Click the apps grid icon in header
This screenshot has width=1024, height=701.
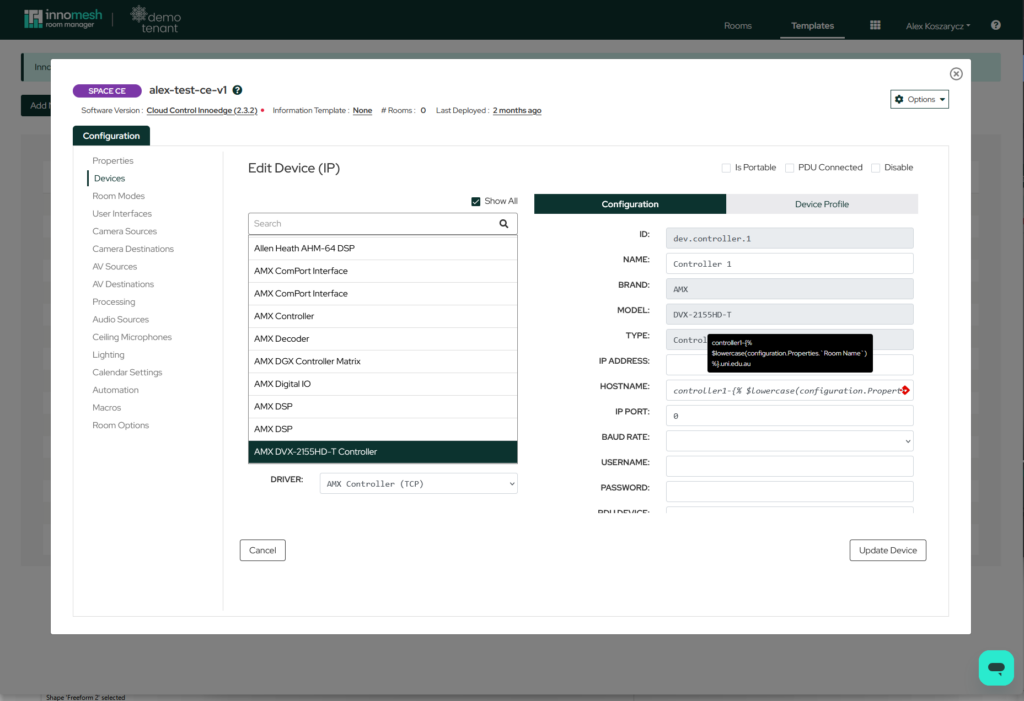pyautogui.click(x=875, y=26)
